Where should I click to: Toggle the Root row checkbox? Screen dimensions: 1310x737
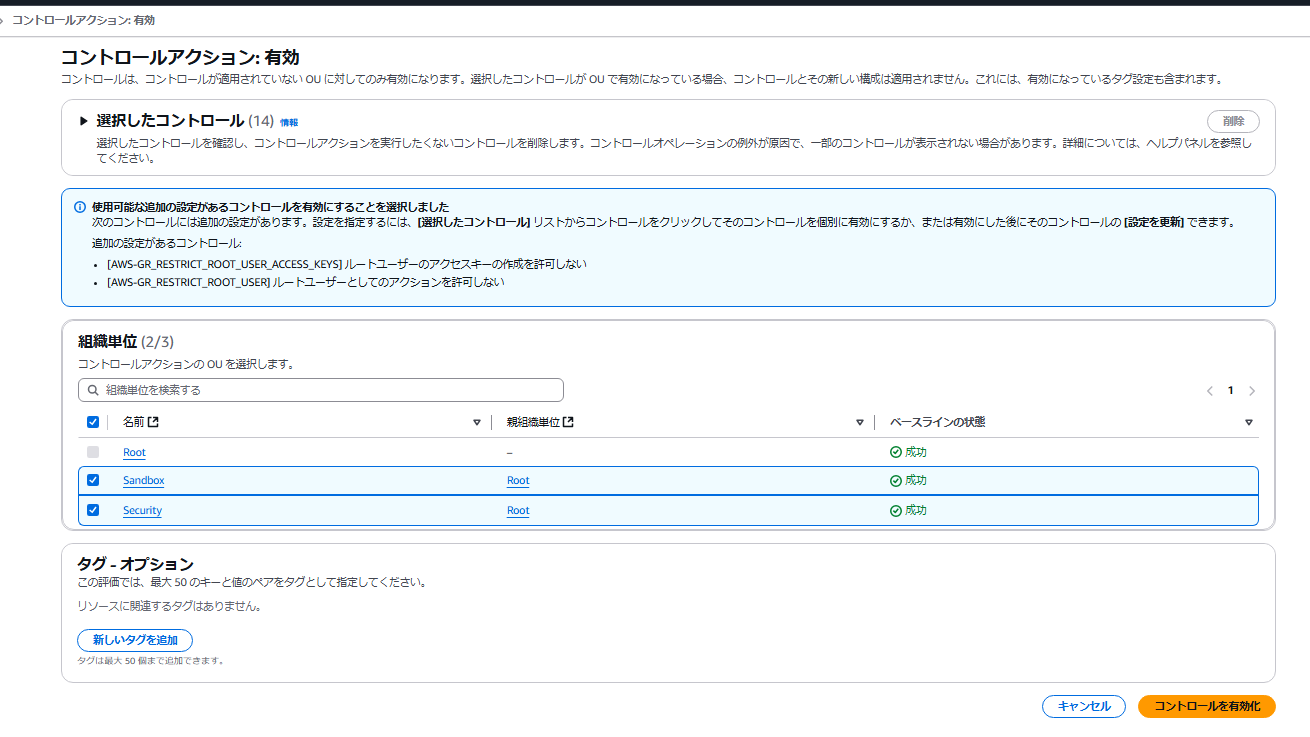point(93,452)
